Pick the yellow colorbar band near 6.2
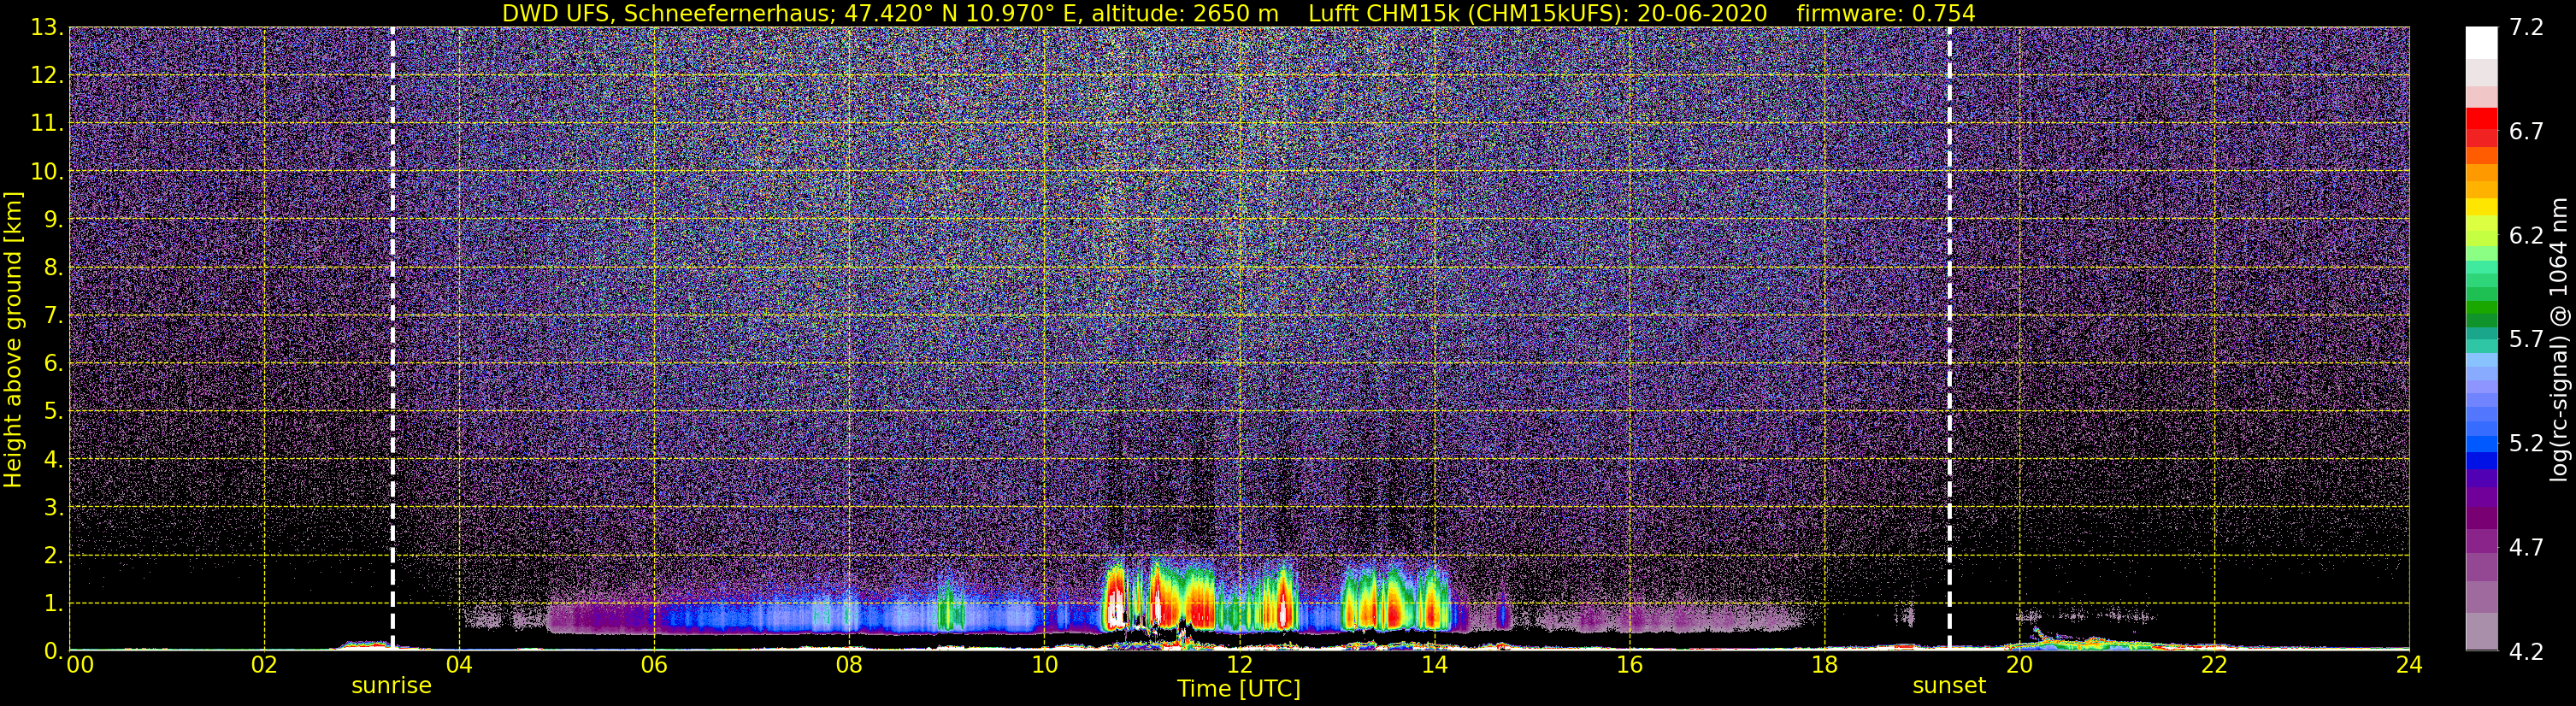This screenshot has width=2576, height=706. pos(2481,207)
